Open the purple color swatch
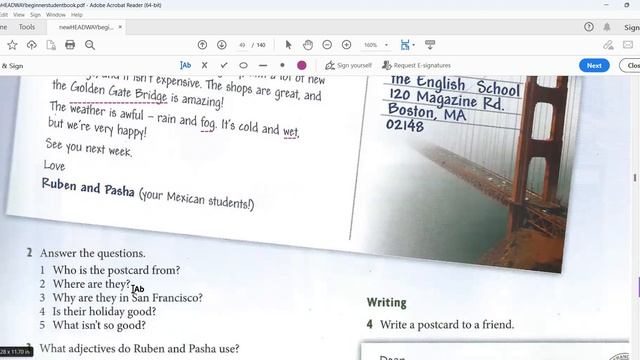The width and height of the screenshot is (640, 360). [x=302, y=65]
